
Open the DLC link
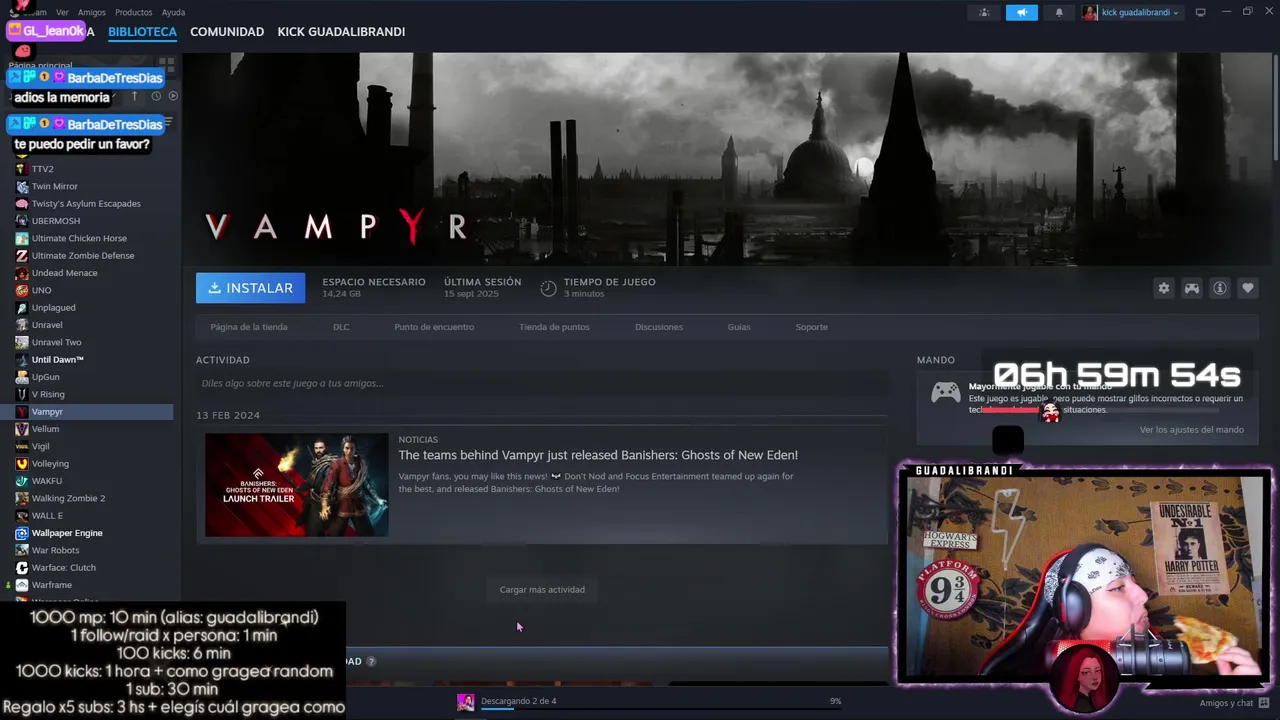[x=341, y=327]
